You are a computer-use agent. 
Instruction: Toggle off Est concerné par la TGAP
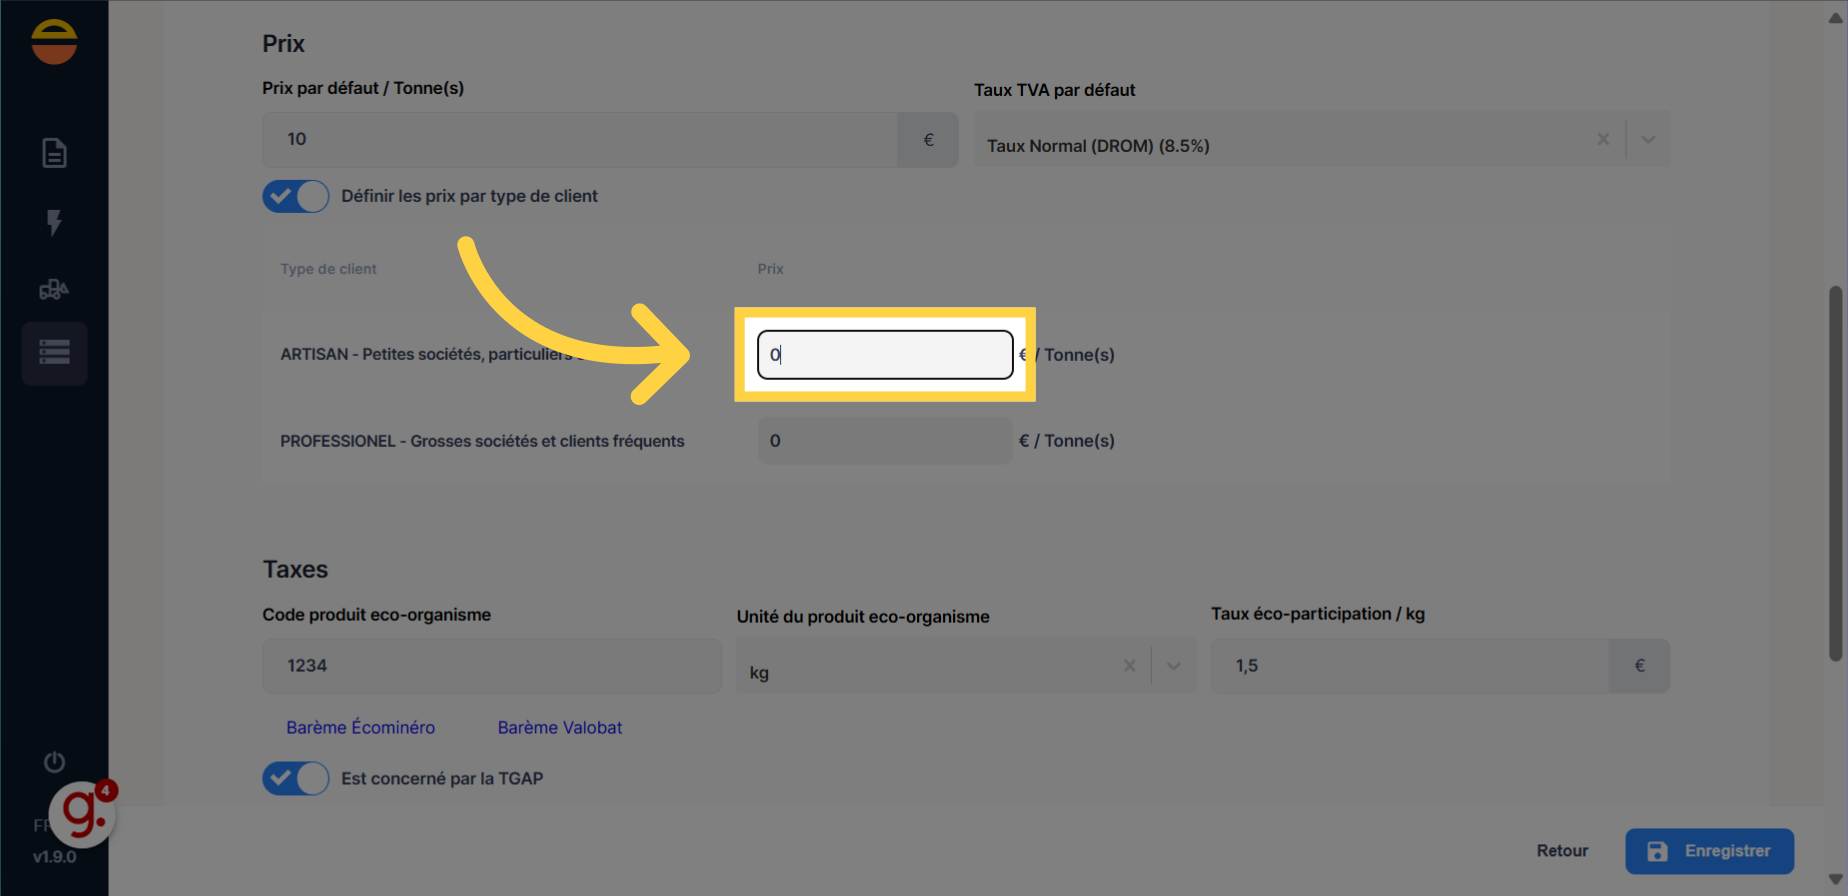coord(295,778)
